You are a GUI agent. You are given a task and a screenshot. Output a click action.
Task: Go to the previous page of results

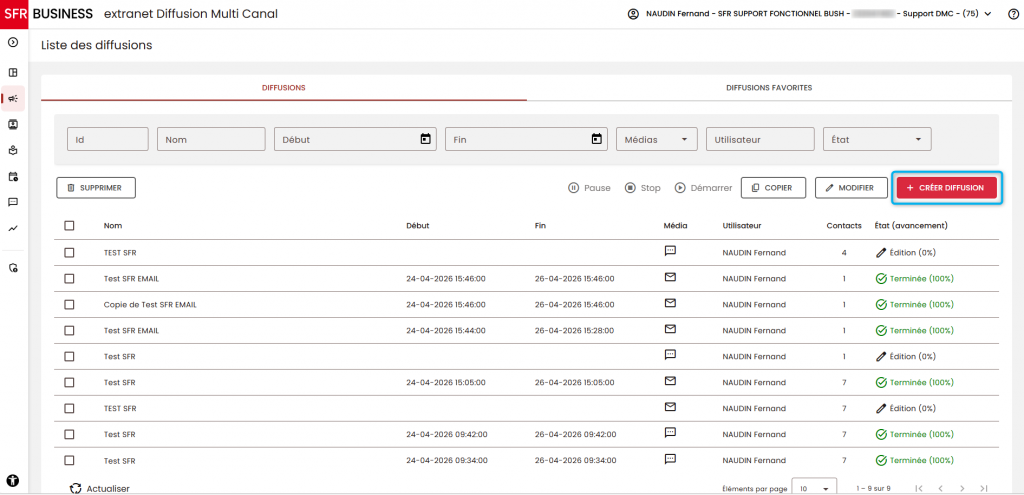click(940, 488)
